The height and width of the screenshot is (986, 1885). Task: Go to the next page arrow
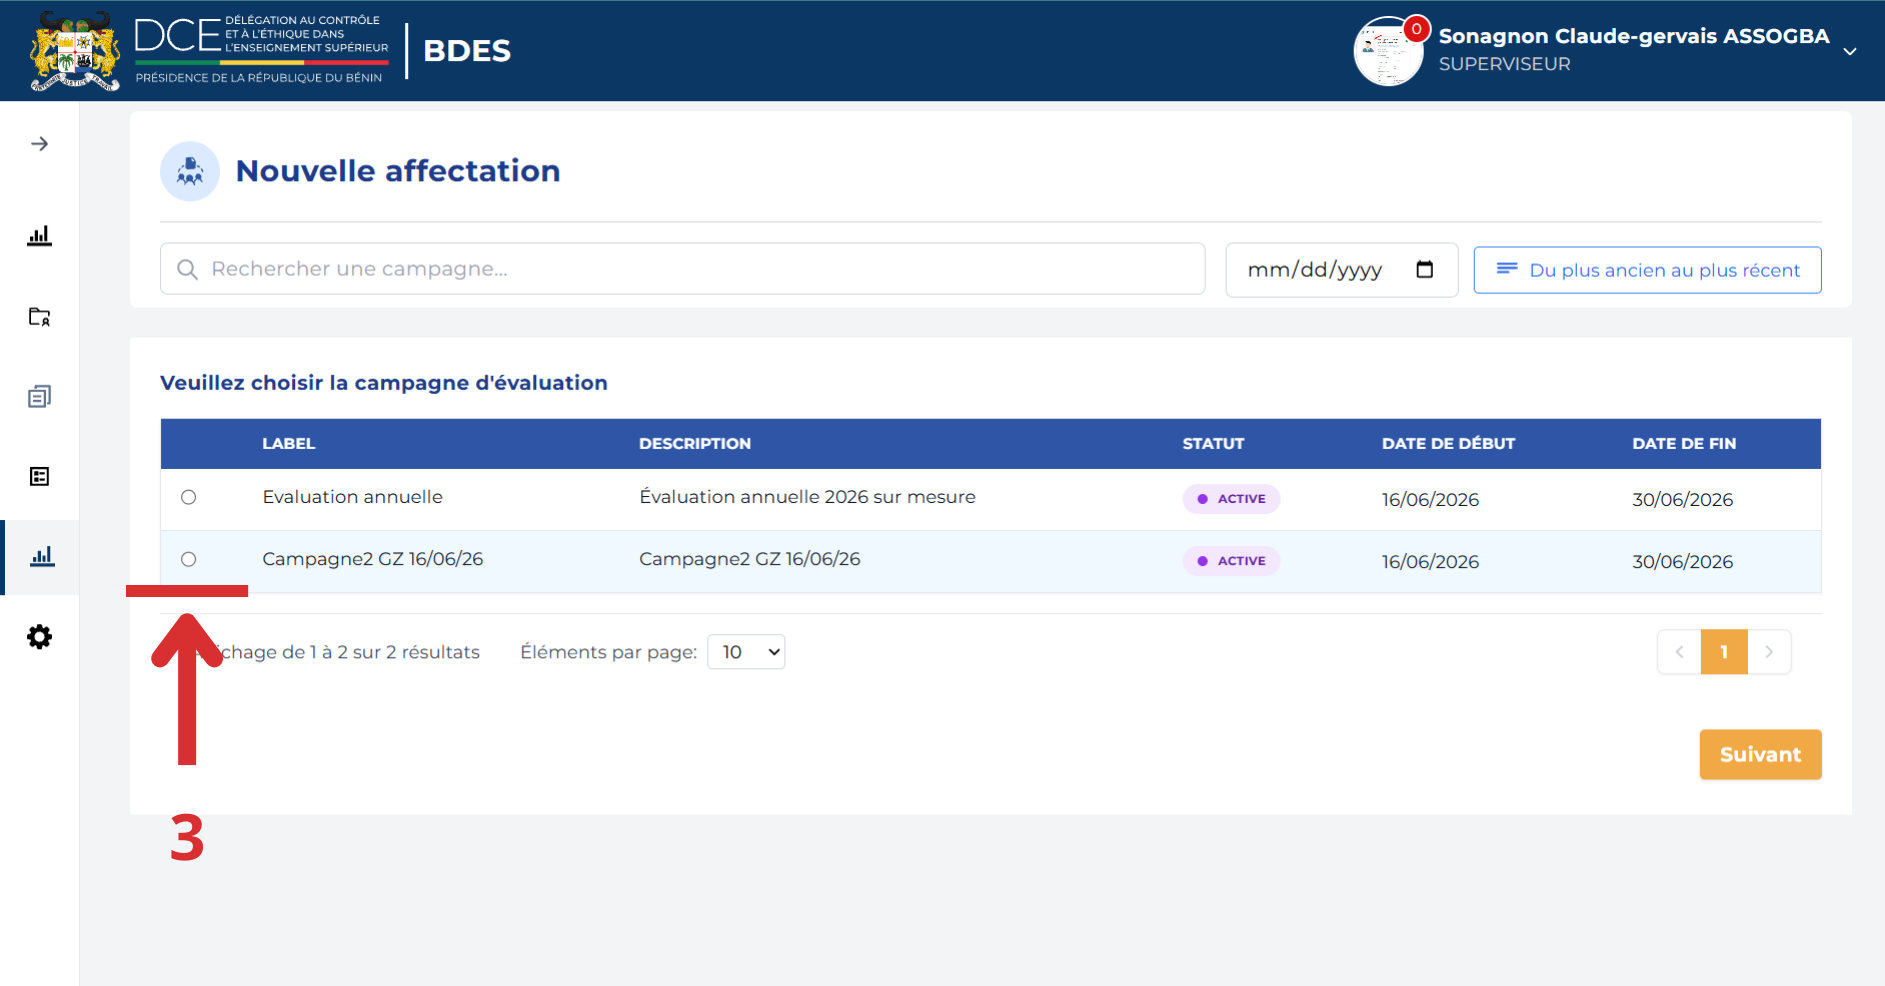(x=1769, y=652)
